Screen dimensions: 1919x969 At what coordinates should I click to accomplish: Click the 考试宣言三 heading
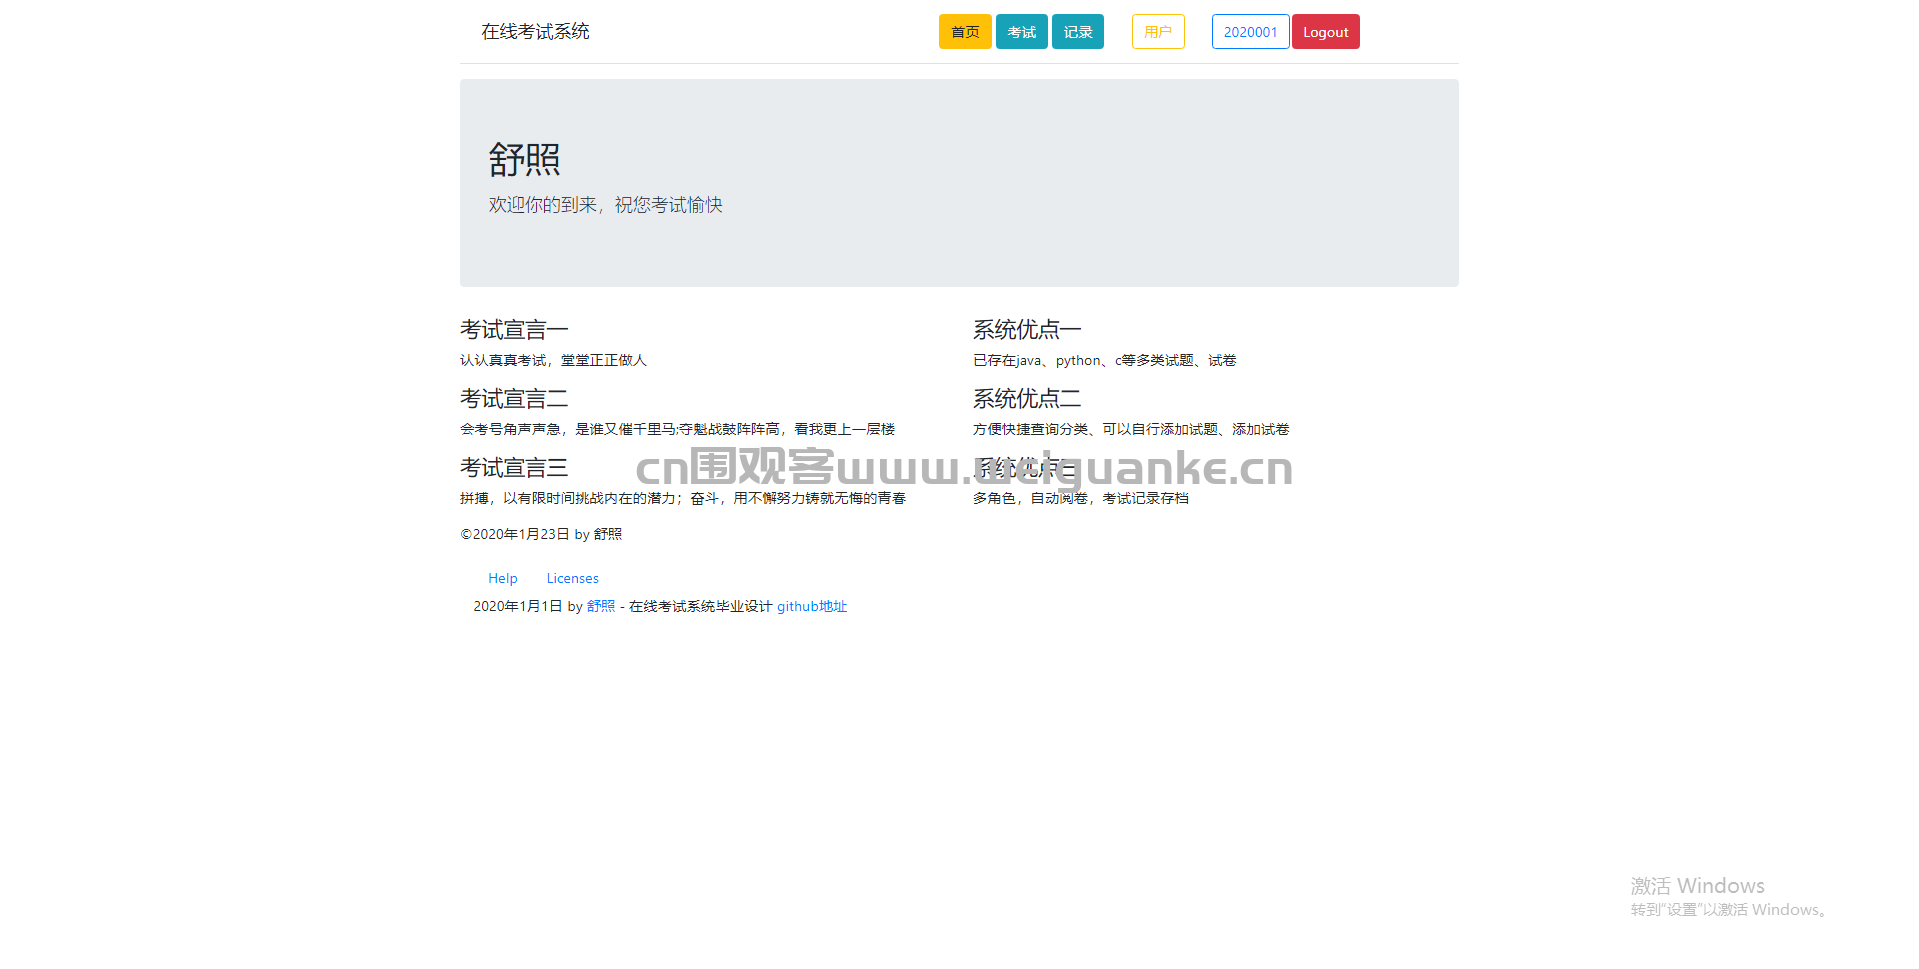514,468
